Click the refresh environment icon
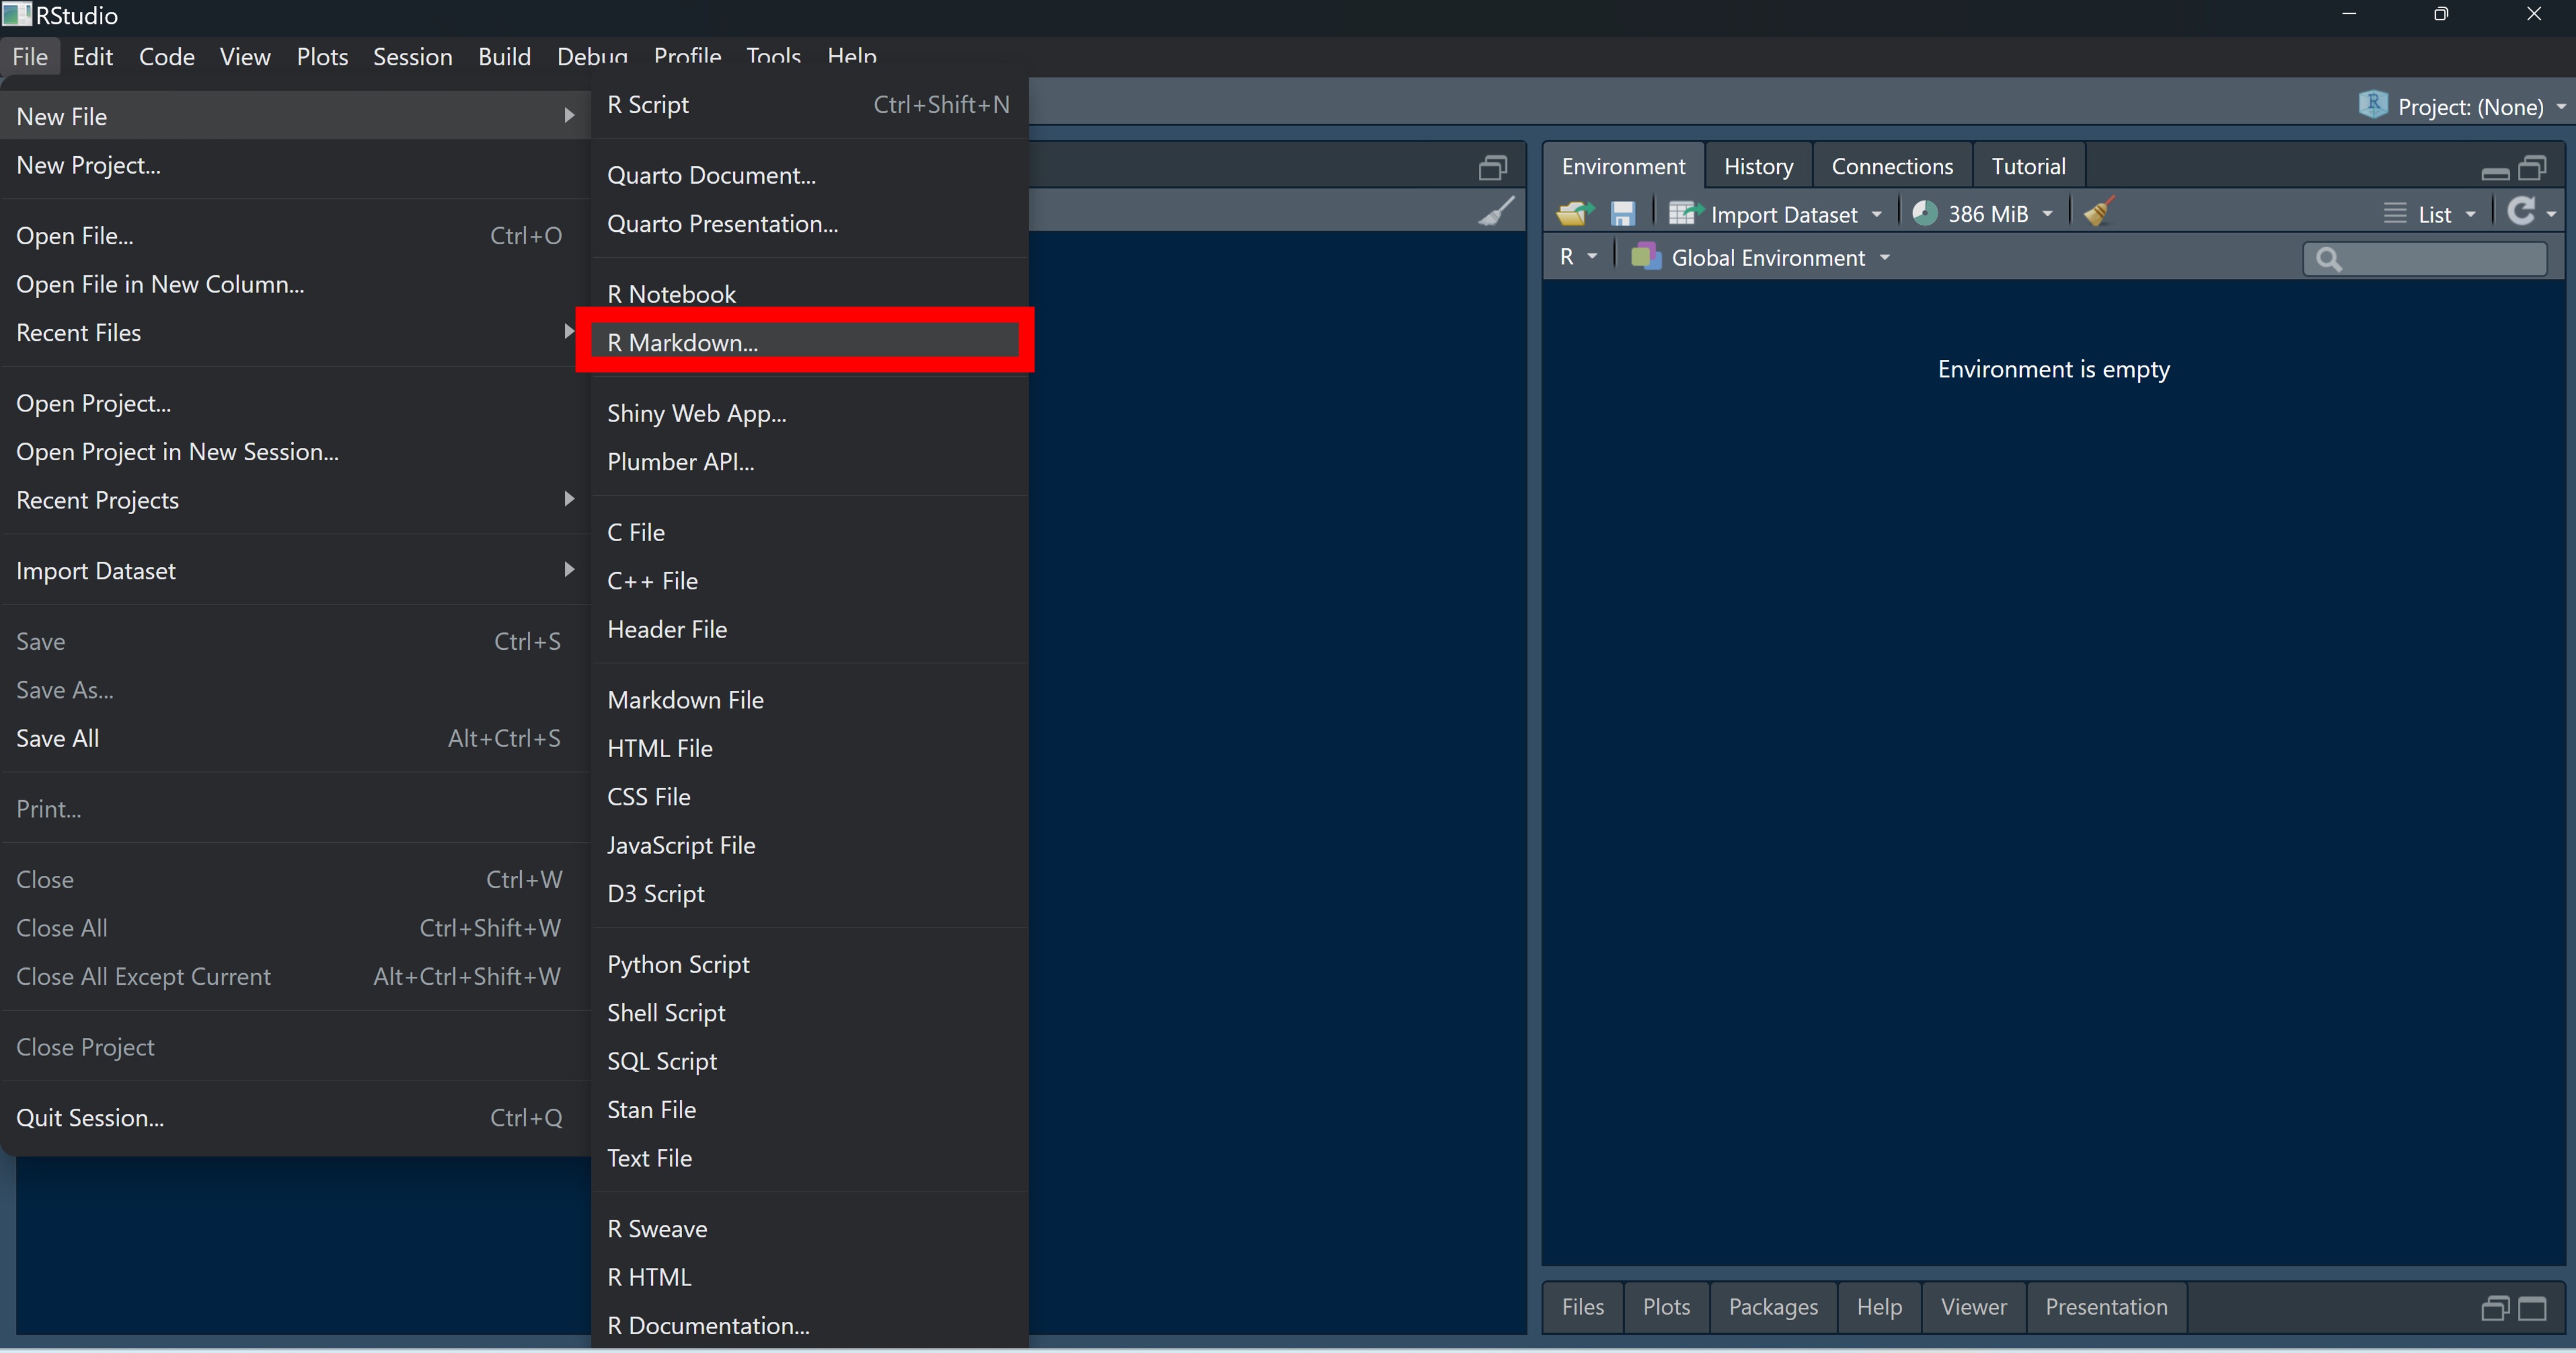The width and height of the screenshot is (2576, 1353). (2522, 211)
